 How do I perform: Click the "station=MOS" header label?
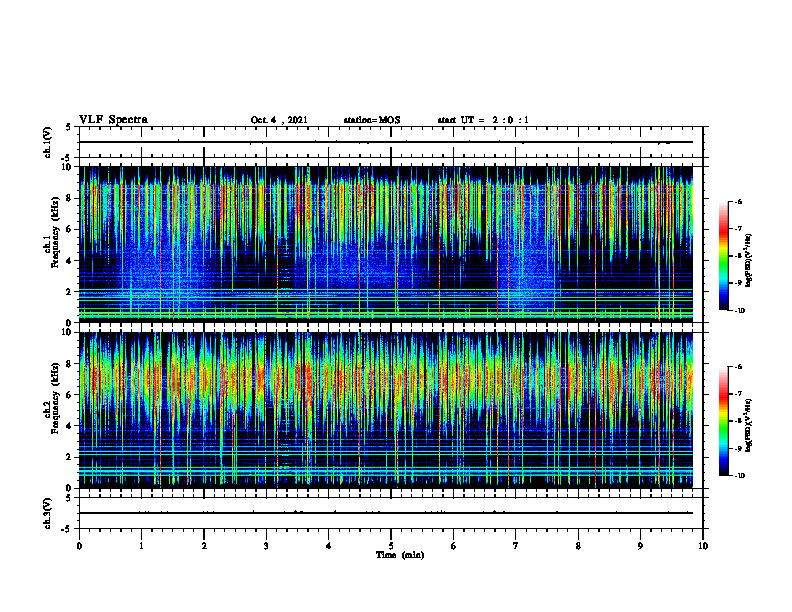(372, 120)
